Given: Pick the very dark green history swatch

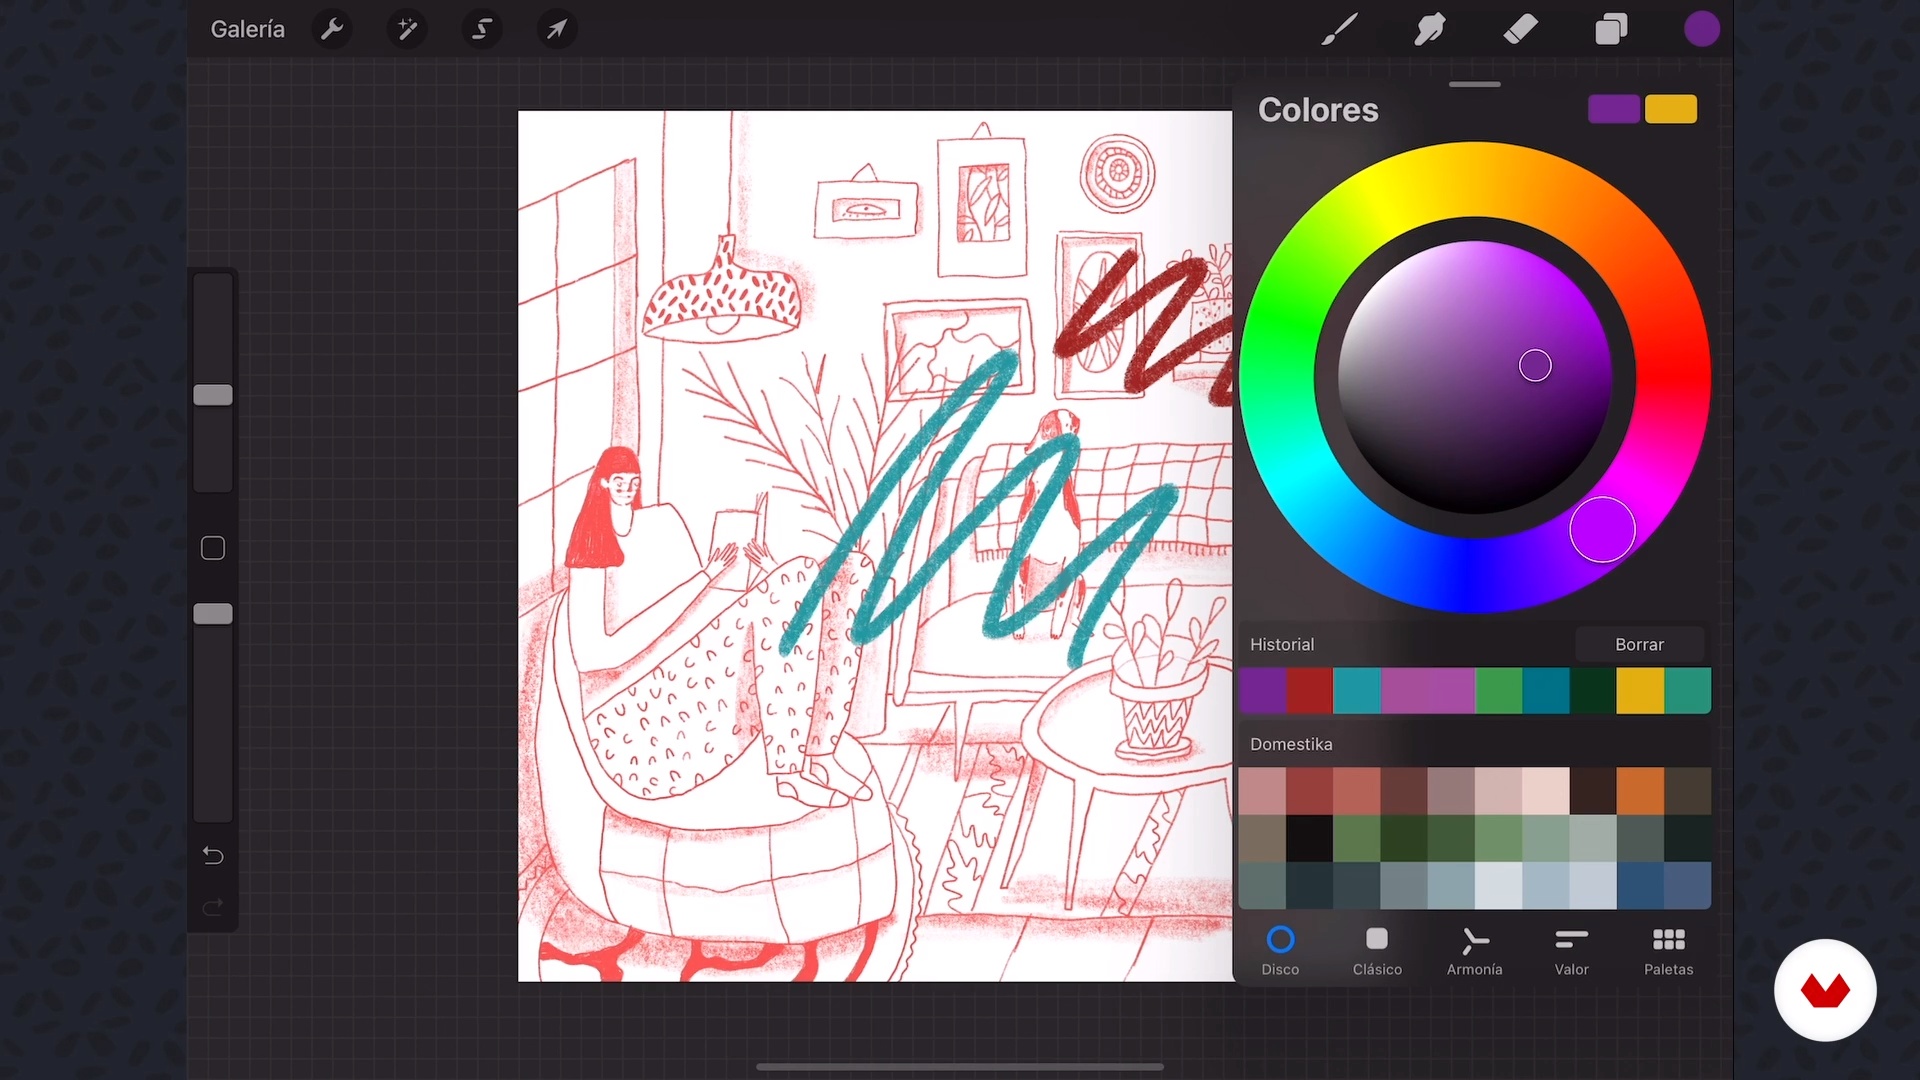Looking at the screenshot, I should (1593, 691).
